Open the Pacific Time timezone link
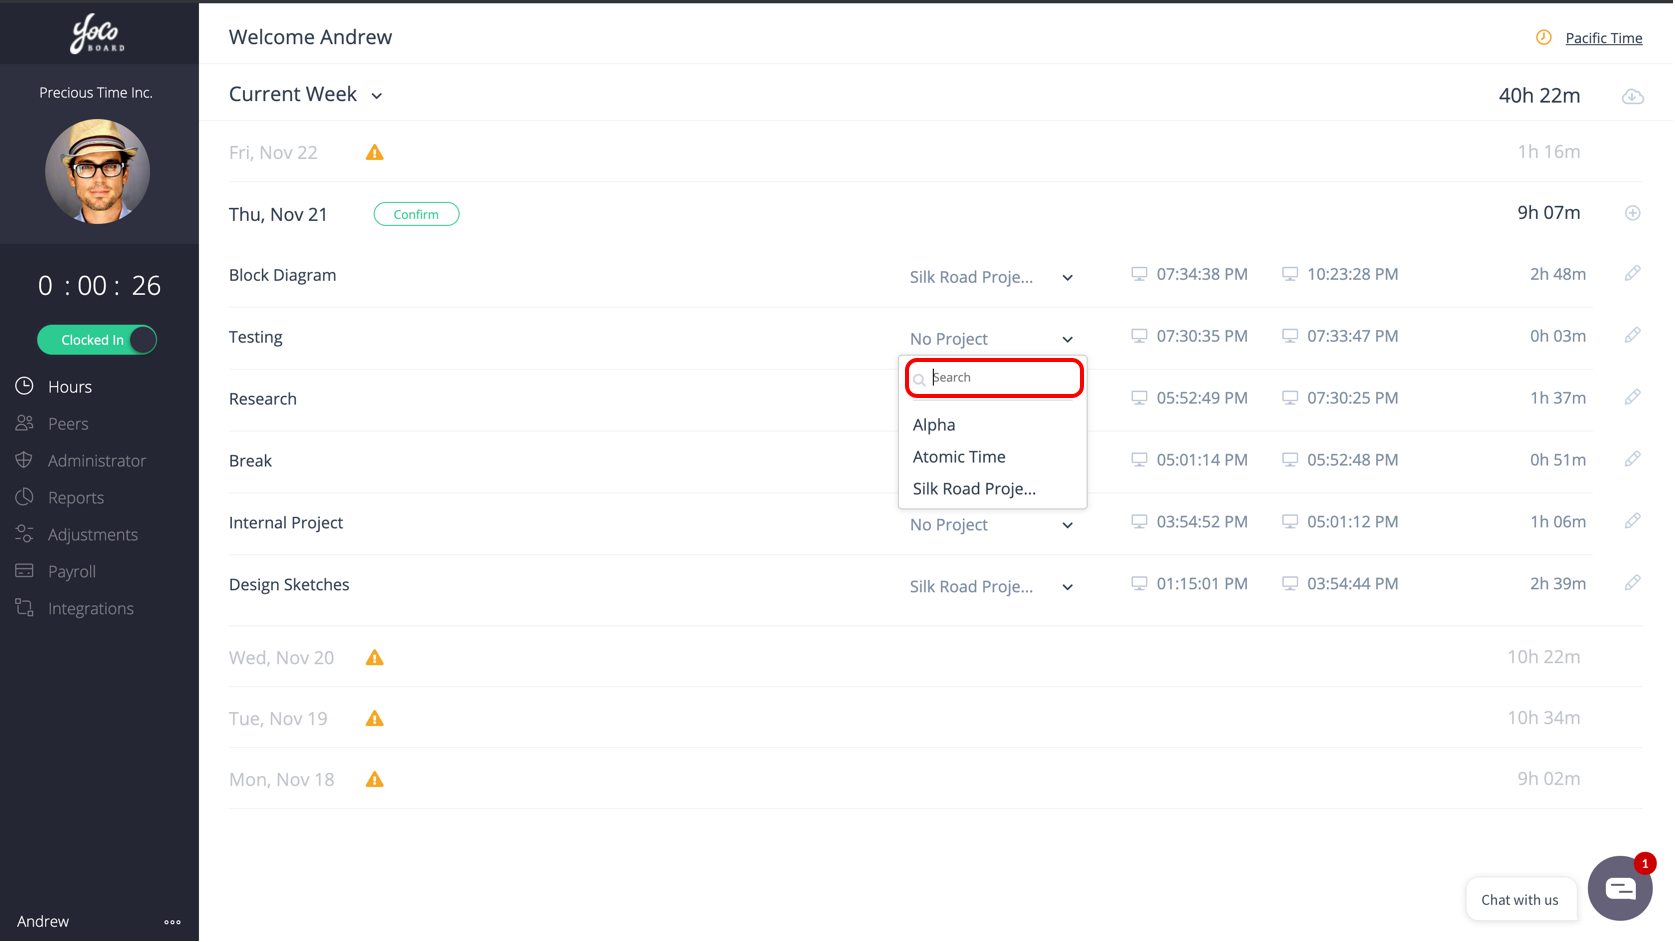Image resolution: width=1675 pixels, height=942 pixels. pyautogui.click(x=1602, y=38)
